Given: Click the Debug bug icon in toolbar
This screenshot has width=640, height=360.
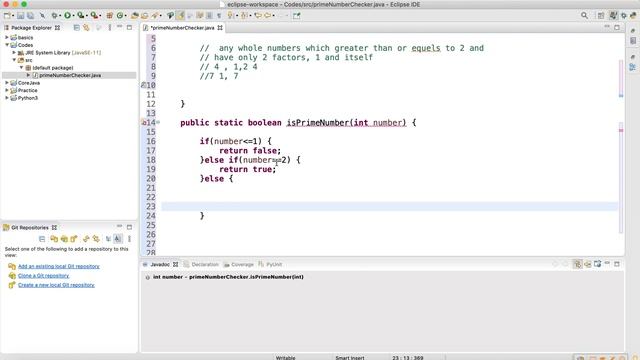Looking at the screenshot, I should tap(54, 16).
